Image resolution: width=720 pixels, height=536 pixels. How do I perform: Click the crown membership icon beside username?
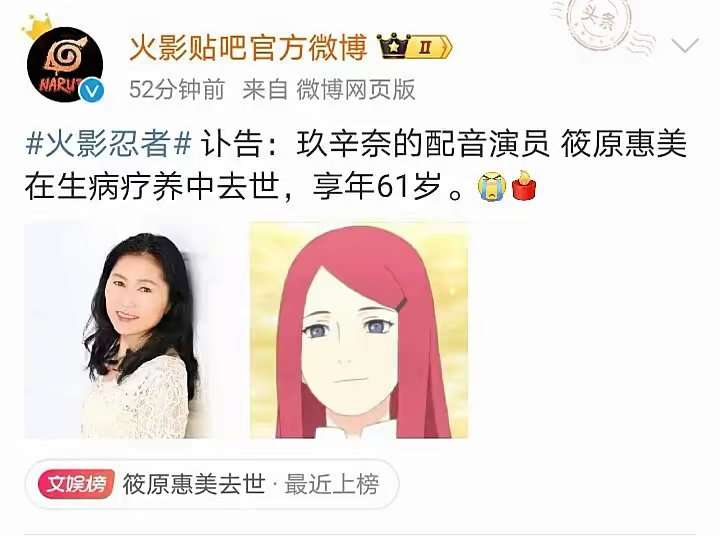coord(393,46)
